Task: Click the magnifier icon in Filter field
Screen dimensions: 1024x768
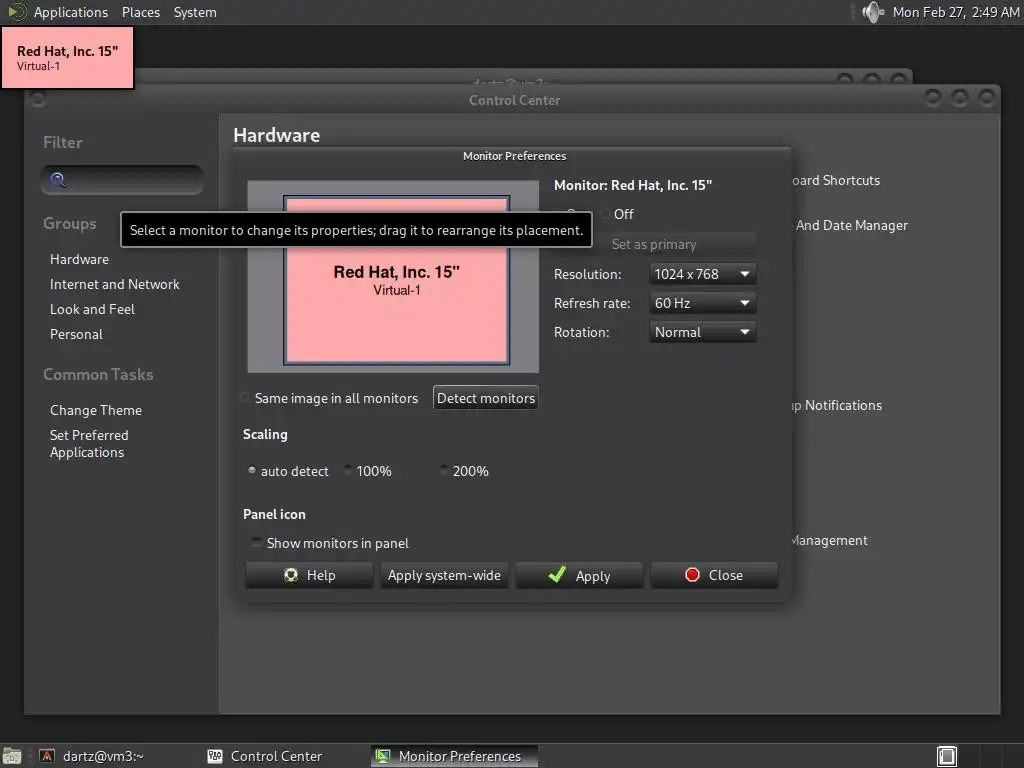Action: click(x=57, y=180)
